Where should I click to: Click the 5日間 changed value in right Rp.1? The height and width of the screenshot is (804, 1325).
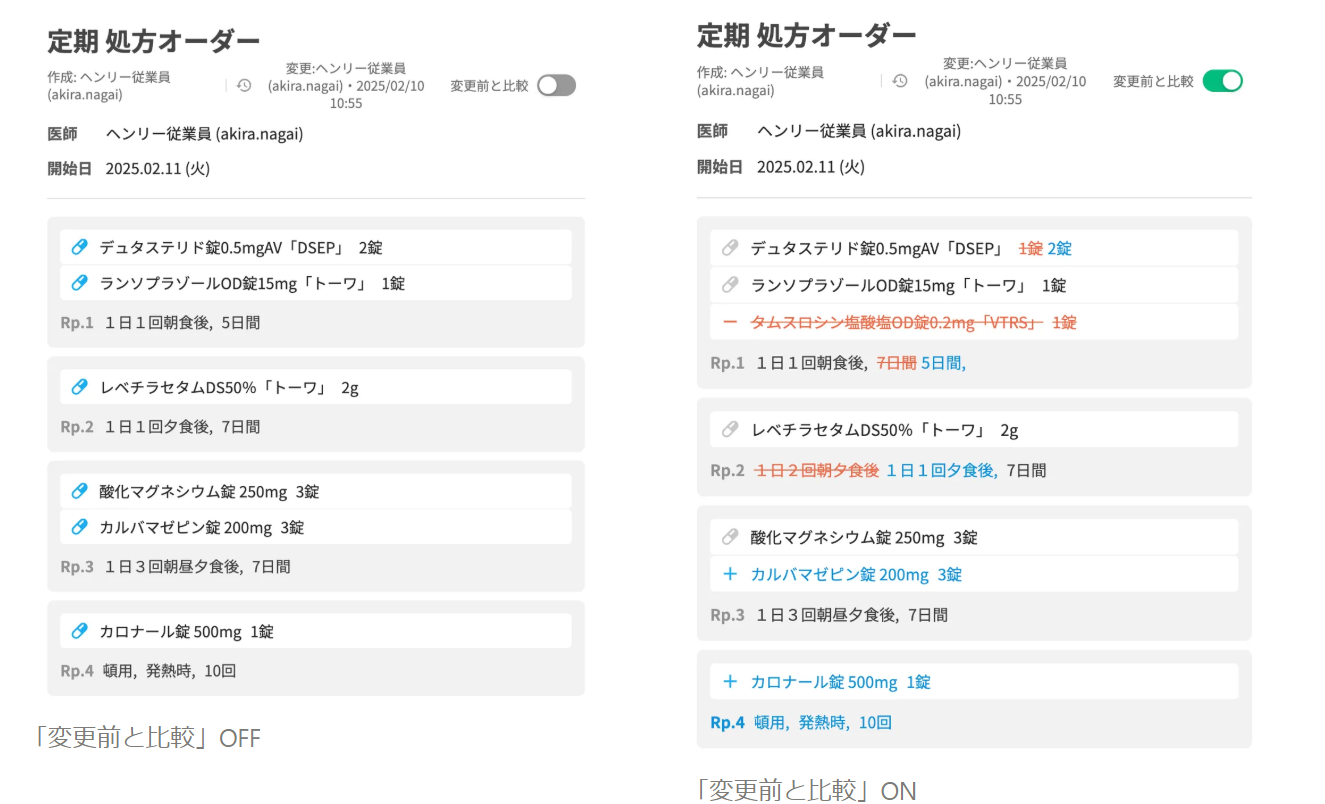[943, 363]
